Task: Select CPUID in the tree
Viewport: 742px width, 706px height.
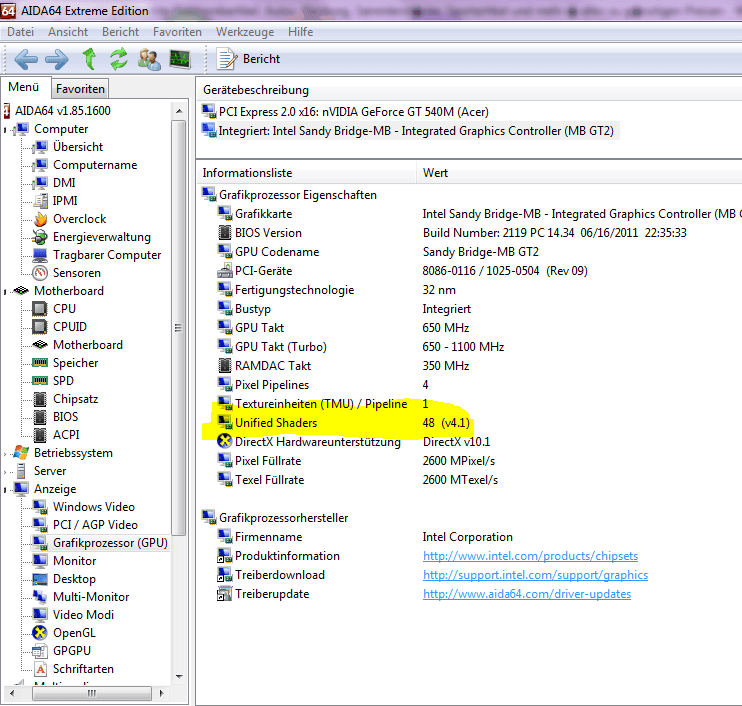Action: tap(70, 327)
